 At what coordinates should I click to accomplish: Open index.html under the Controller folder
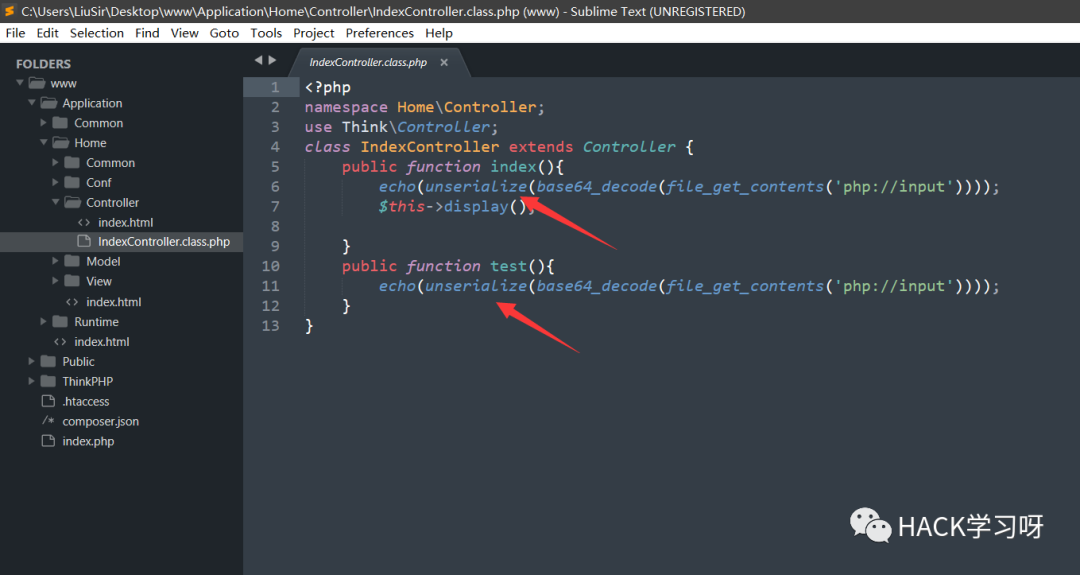pos(125,222)
